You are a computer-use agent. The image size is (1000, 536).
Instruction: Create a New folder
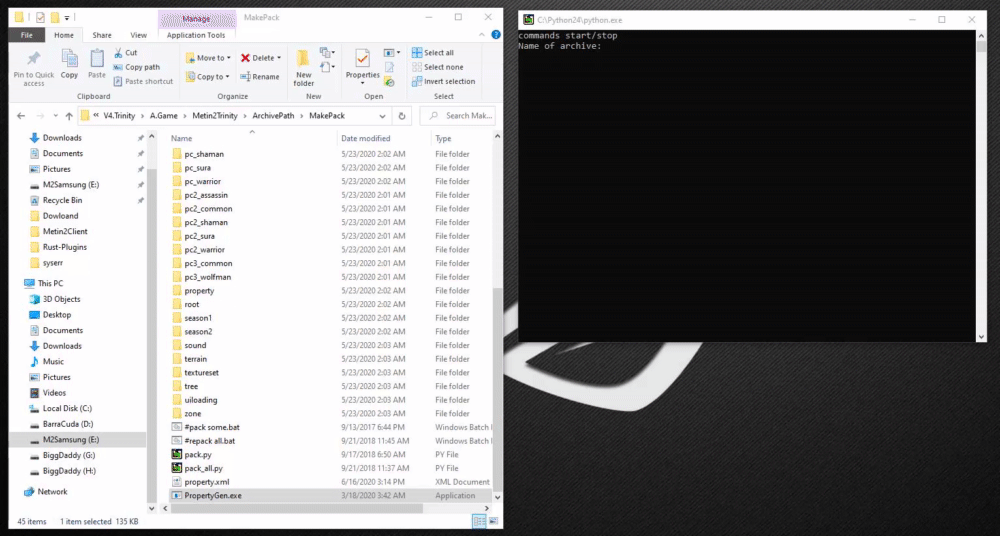click(x=304, y=67)
